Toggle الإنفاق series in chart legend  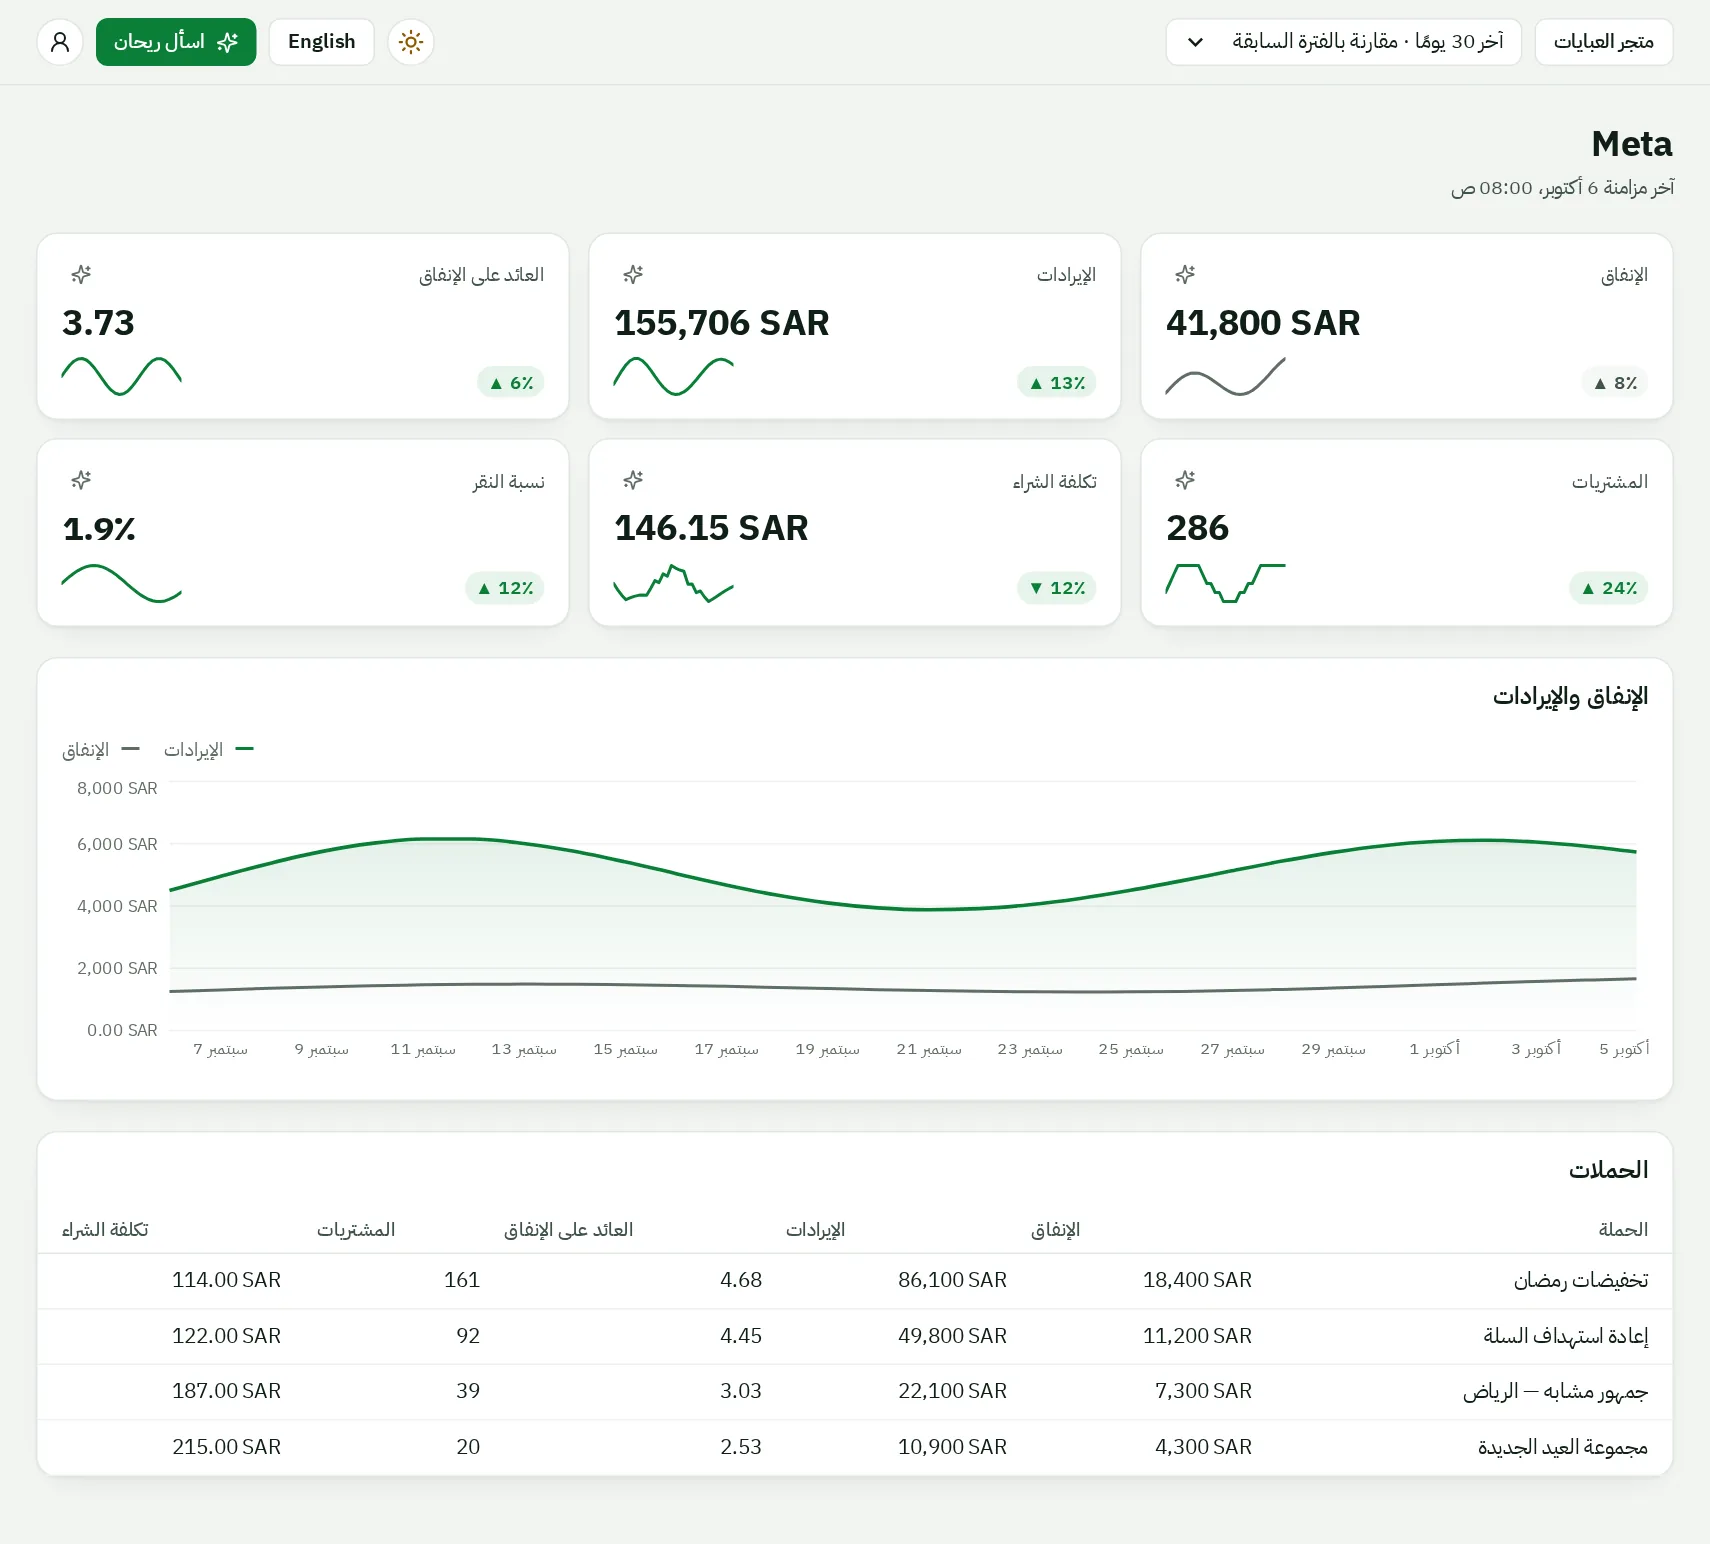coord(101,750)
